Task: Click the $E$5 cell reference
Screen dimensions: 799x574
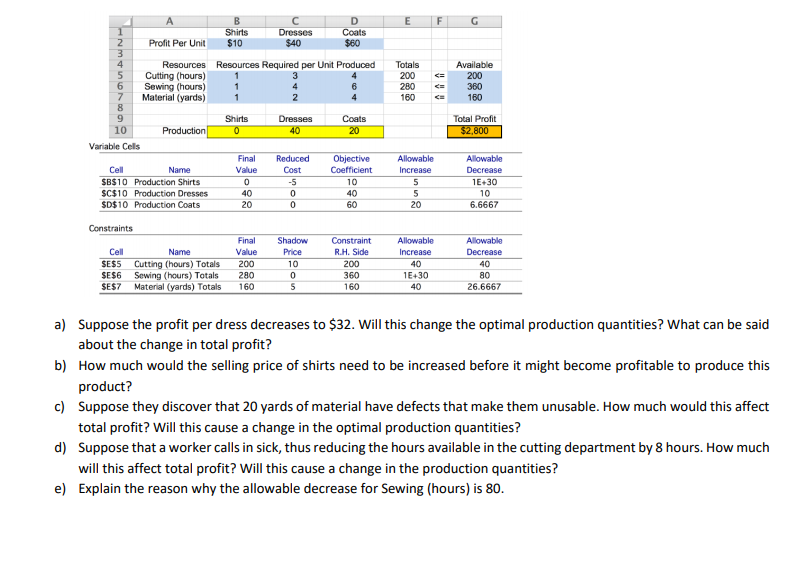Action: coord(111,264)
